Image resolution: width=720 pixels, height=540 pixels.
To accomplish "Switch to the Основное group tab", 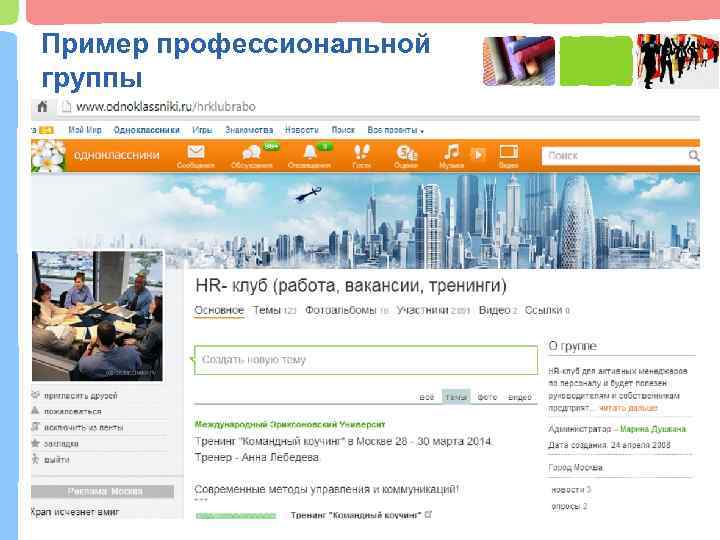I will point(219,310).
